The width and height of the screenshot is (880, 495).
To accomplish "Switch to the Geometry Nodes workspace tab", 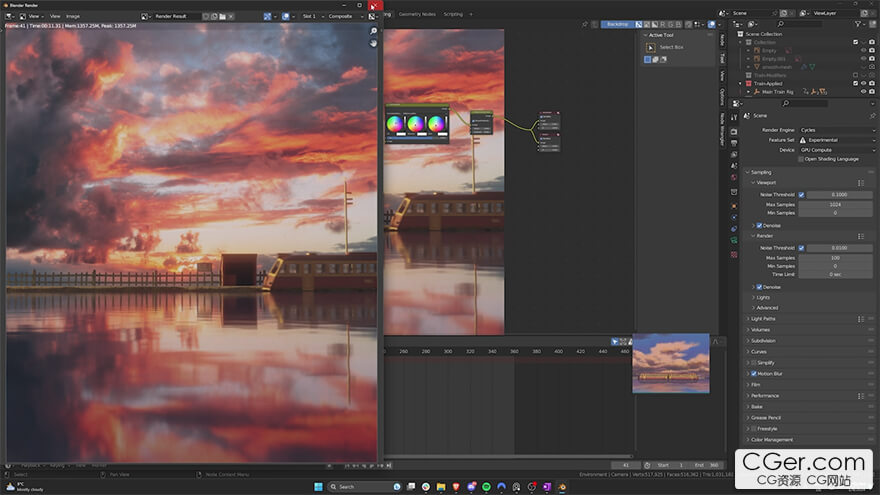I will click(x=417, y=14).
